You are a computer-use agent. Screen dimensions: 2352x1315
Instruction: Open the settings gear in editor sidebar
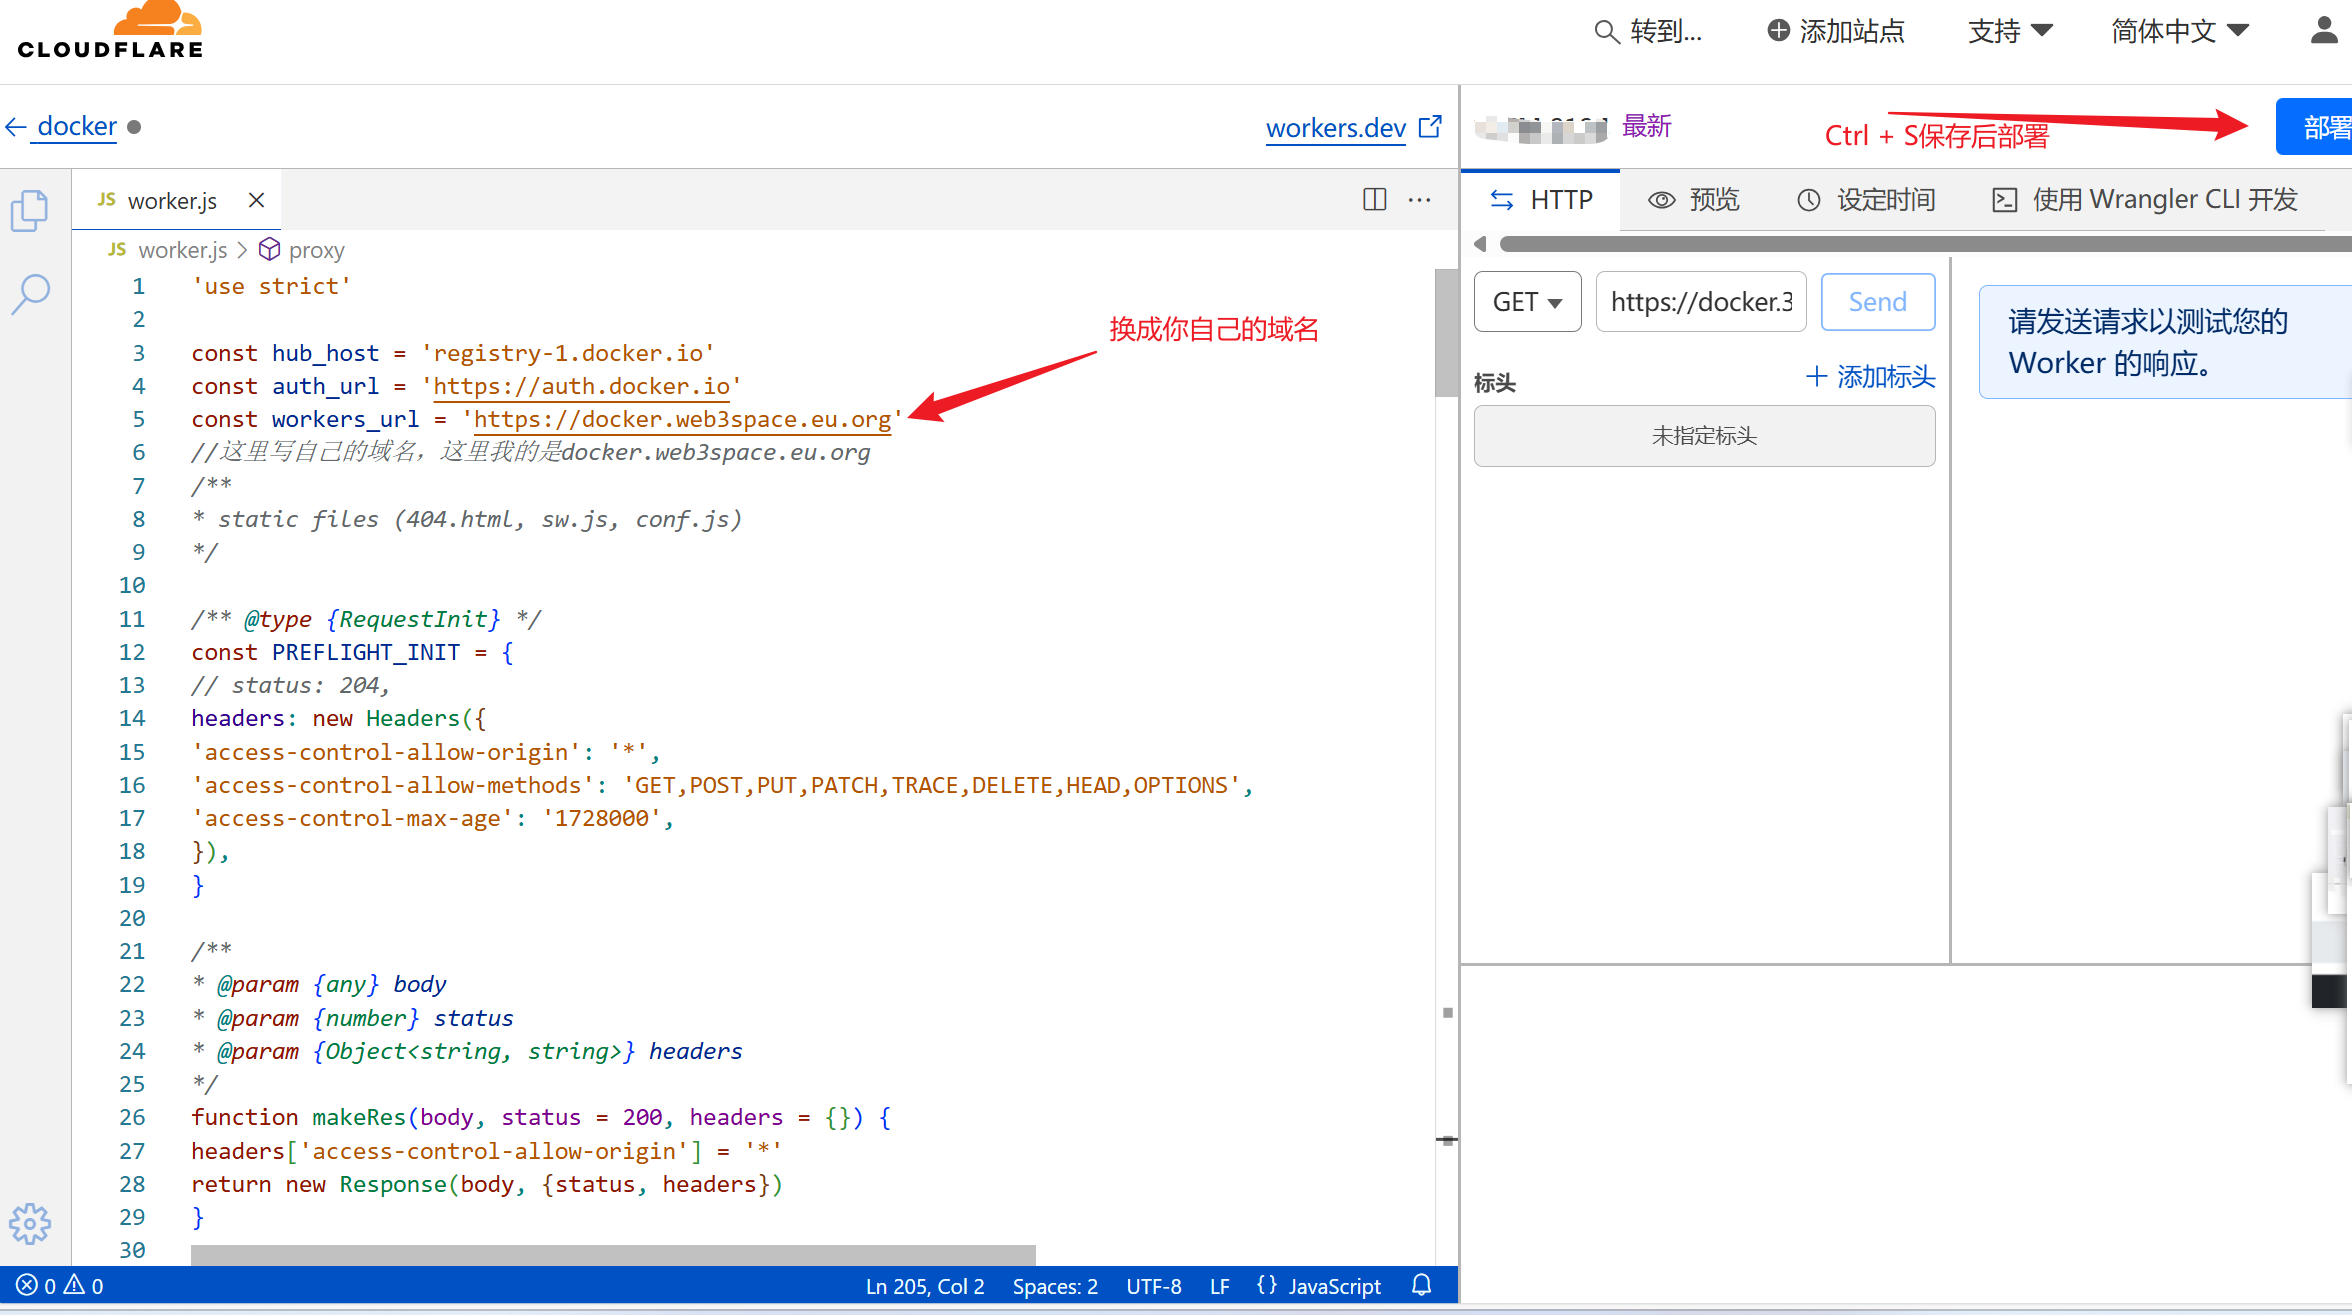tap(30, 1223)
